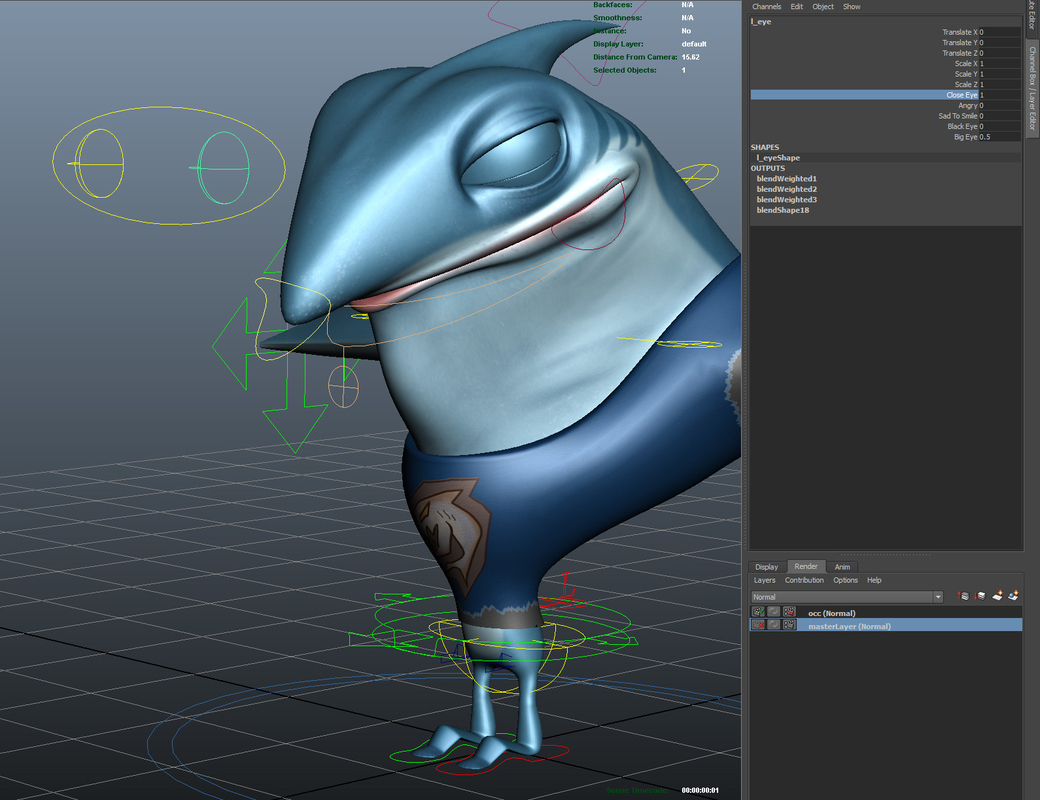Screen dimensions: 1040x800
Task: Toggle renderable state of masterLayer
Action: (x=758, y=625)
